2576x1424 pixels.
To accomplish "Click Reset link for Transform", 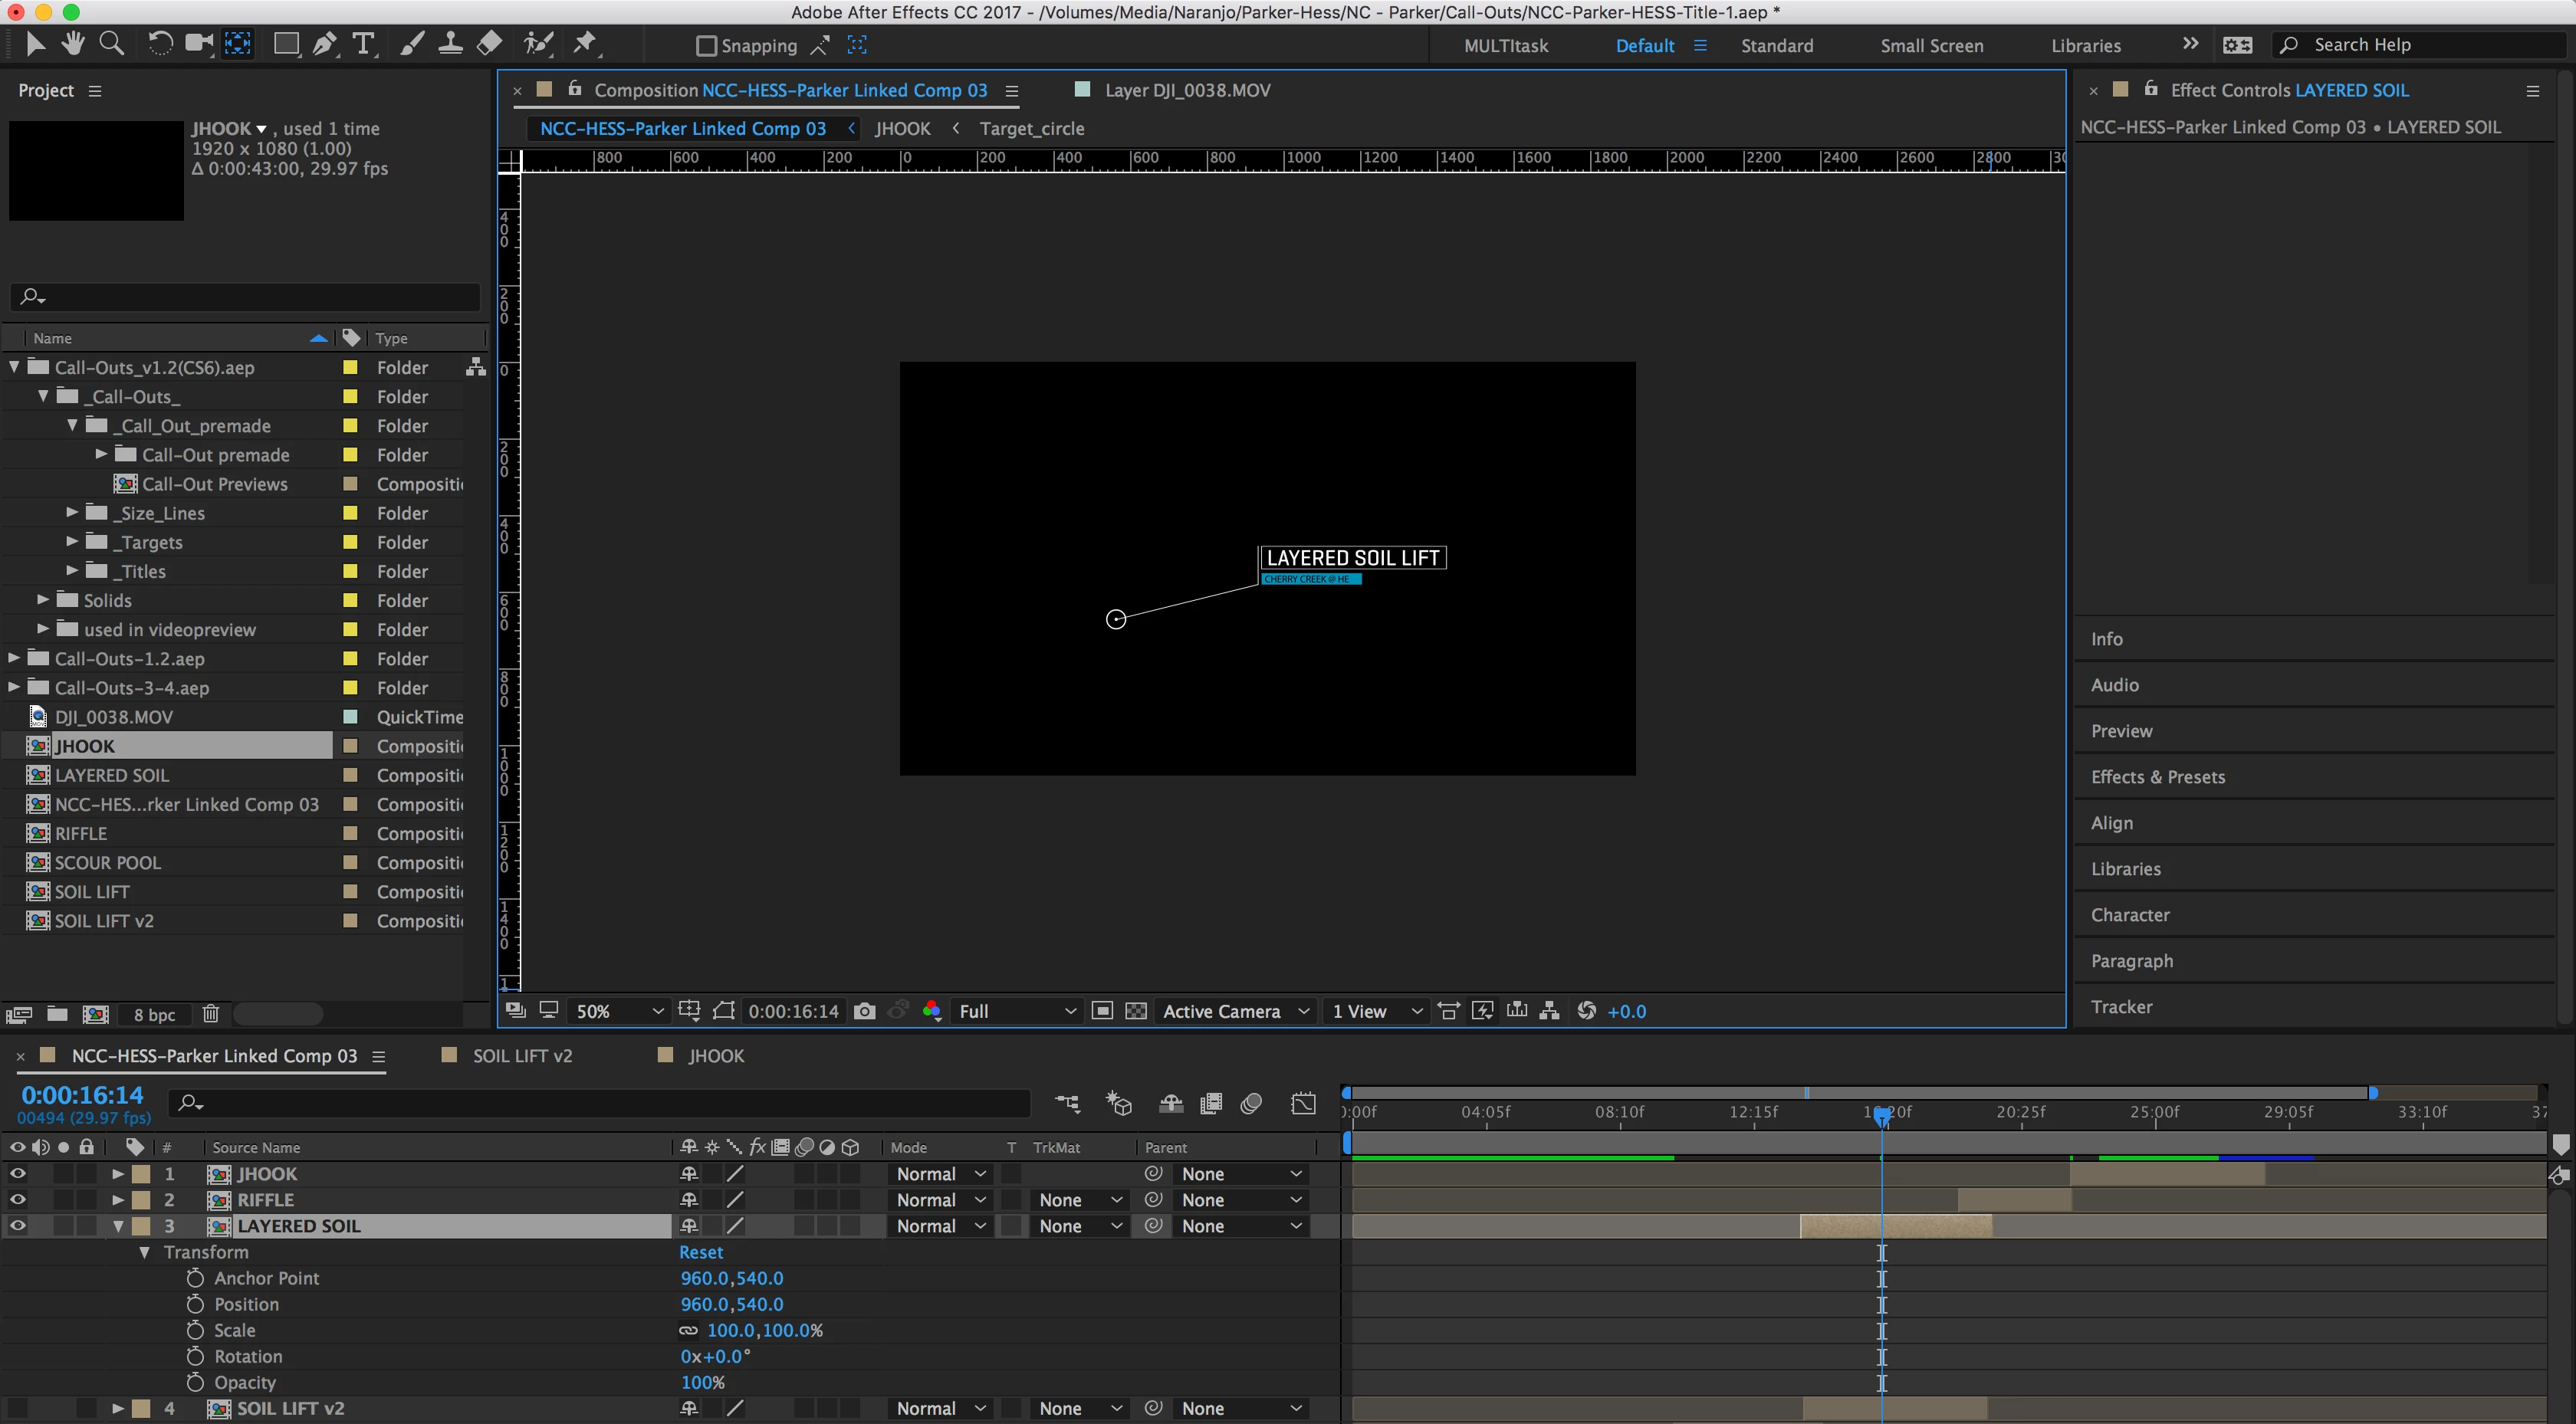I will [x=700, y=1252].
